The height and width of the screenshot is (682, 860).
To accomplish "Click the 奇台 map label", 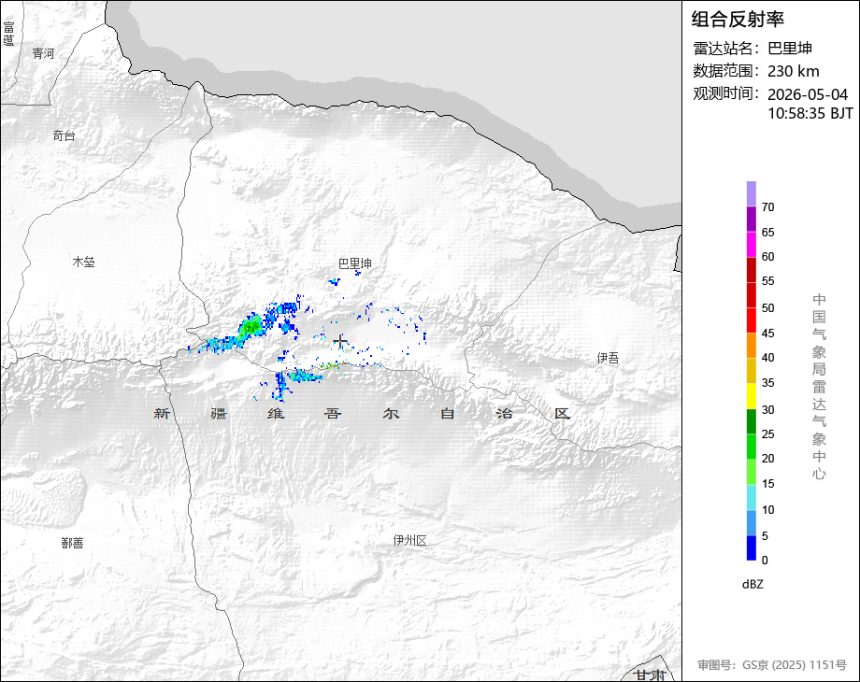I will pos(64,136).
